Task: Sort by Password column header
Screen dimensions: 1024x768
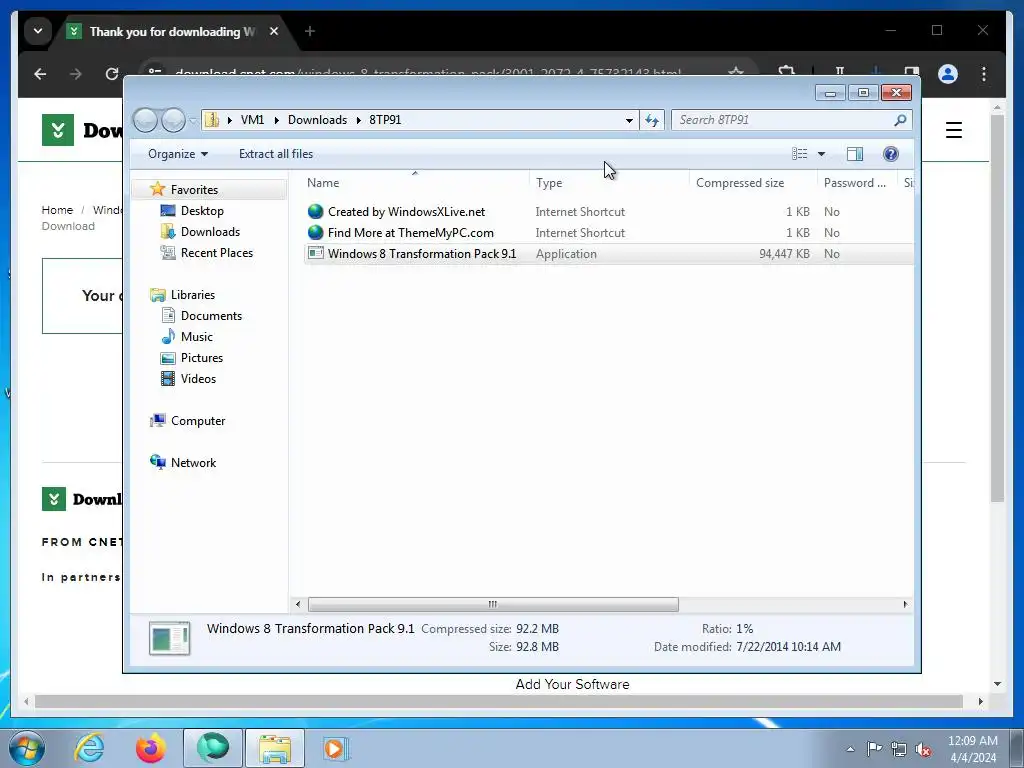Action: click(x=856, y=183)
